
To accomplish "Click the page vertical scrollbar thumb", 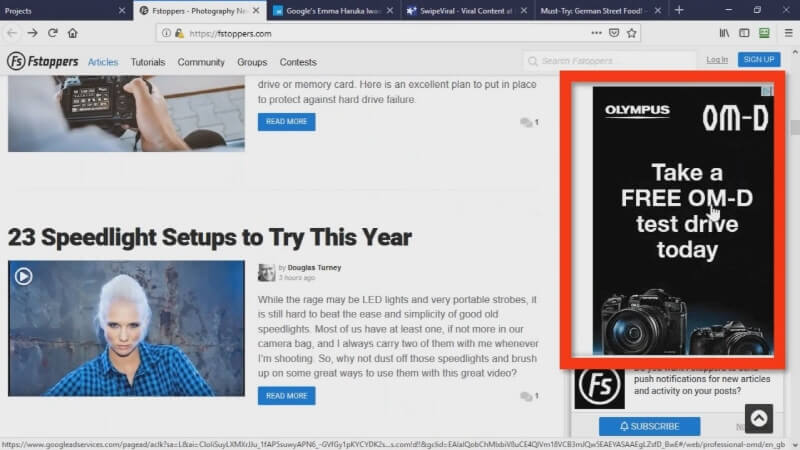I will coord(794,127).
